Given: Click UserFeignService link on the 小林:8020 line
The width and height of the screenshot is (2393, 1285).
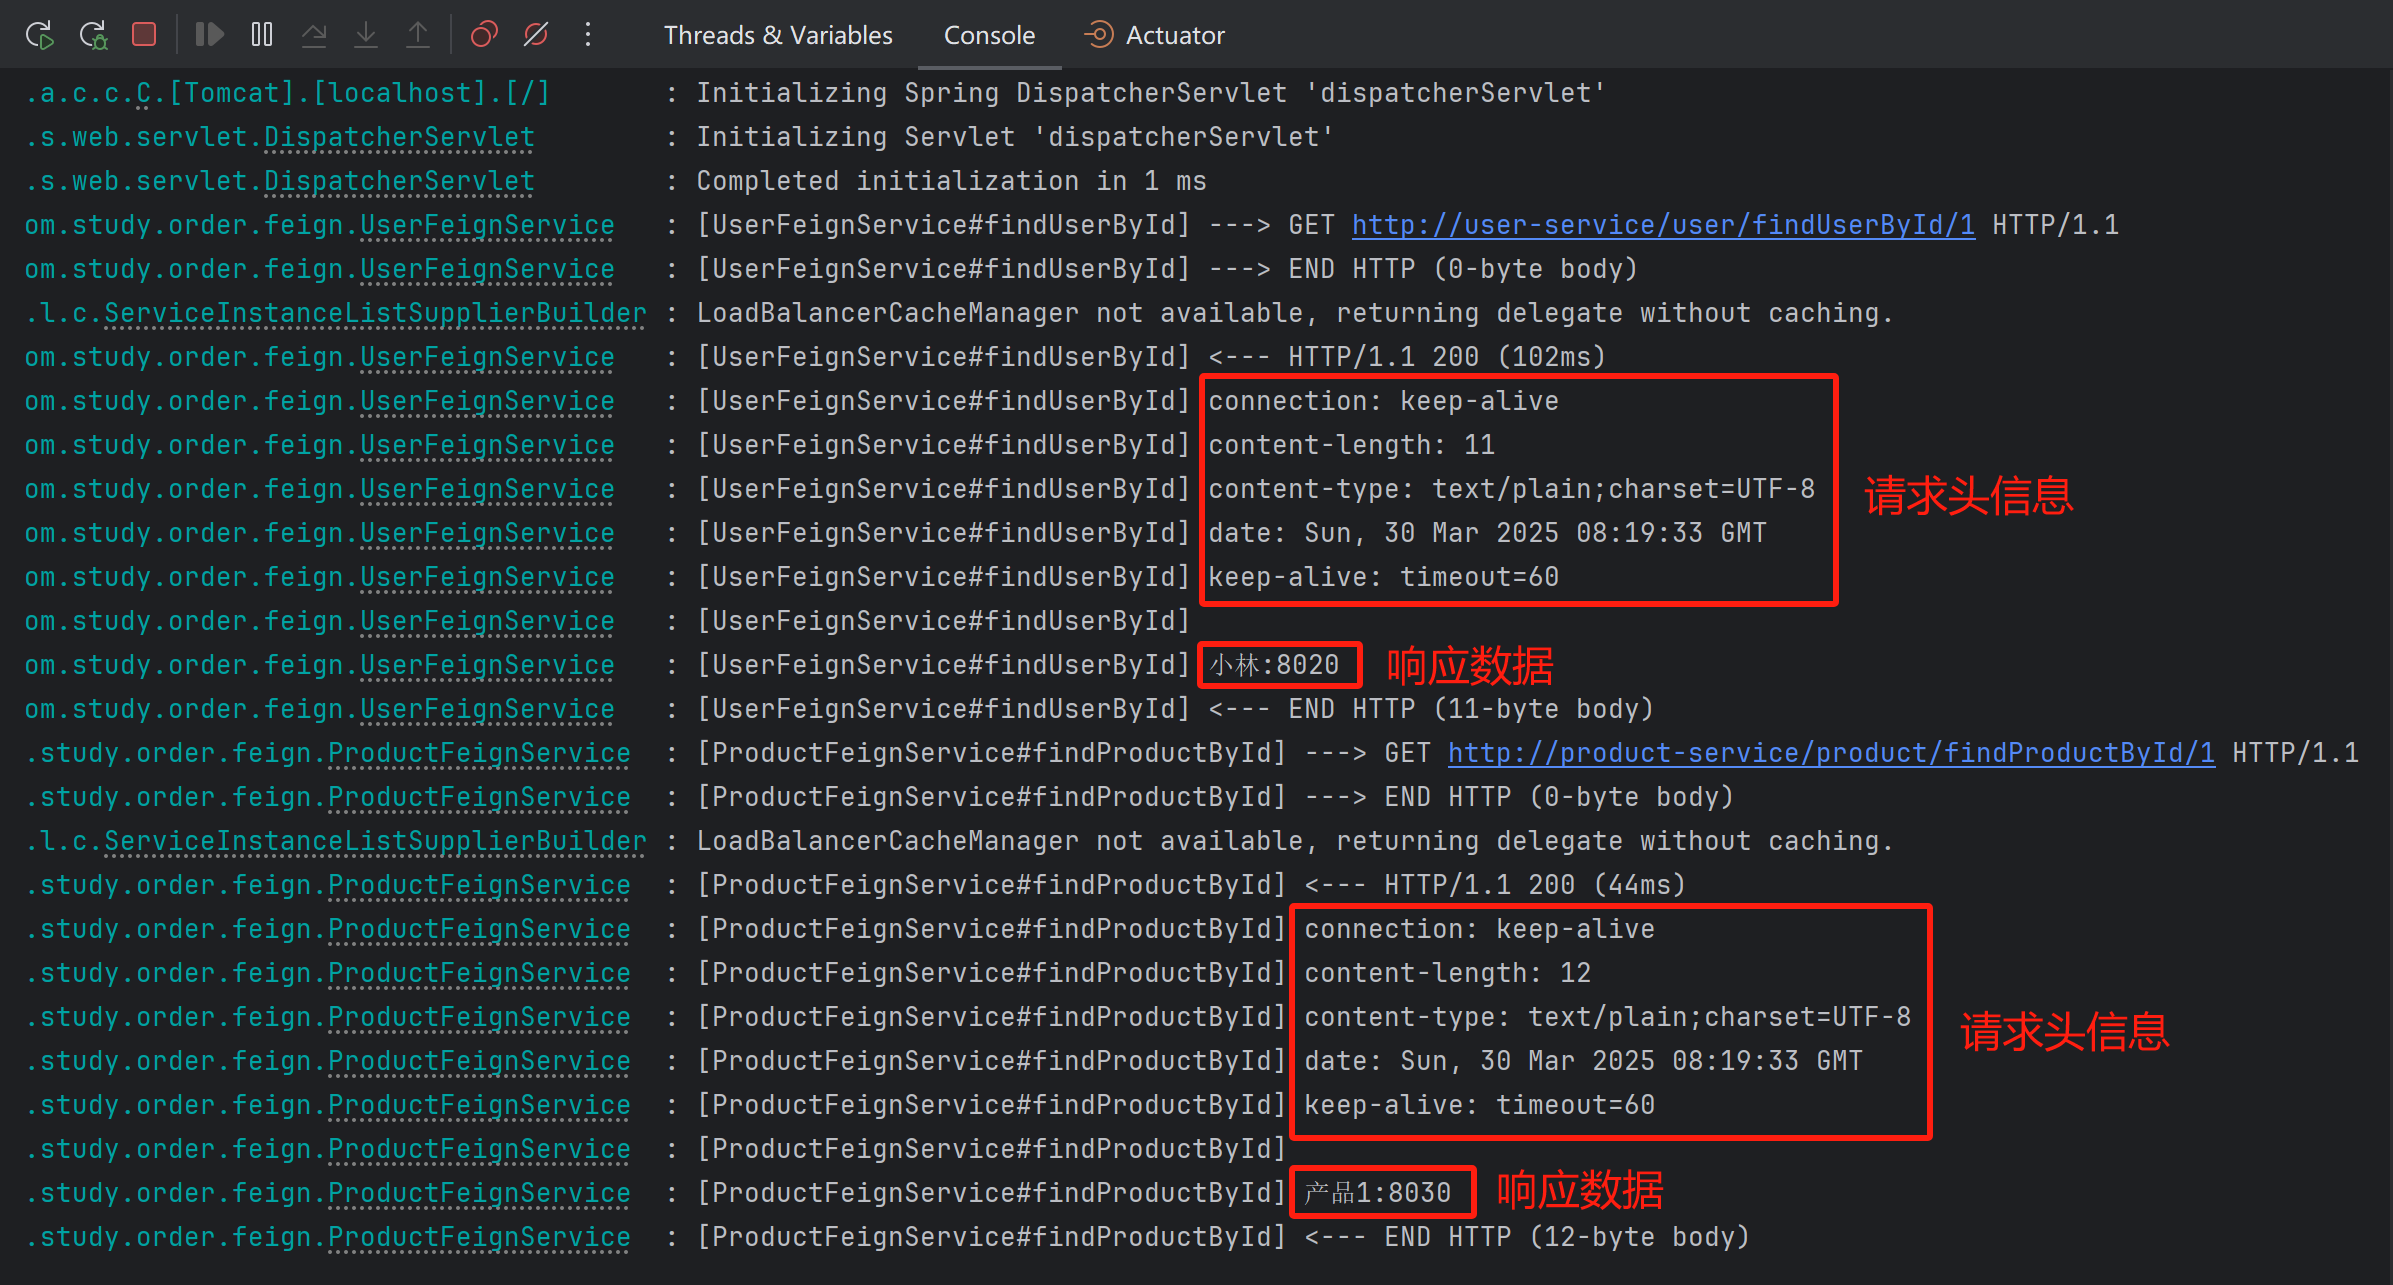Looking at the screenshot, I should [486, 665].
